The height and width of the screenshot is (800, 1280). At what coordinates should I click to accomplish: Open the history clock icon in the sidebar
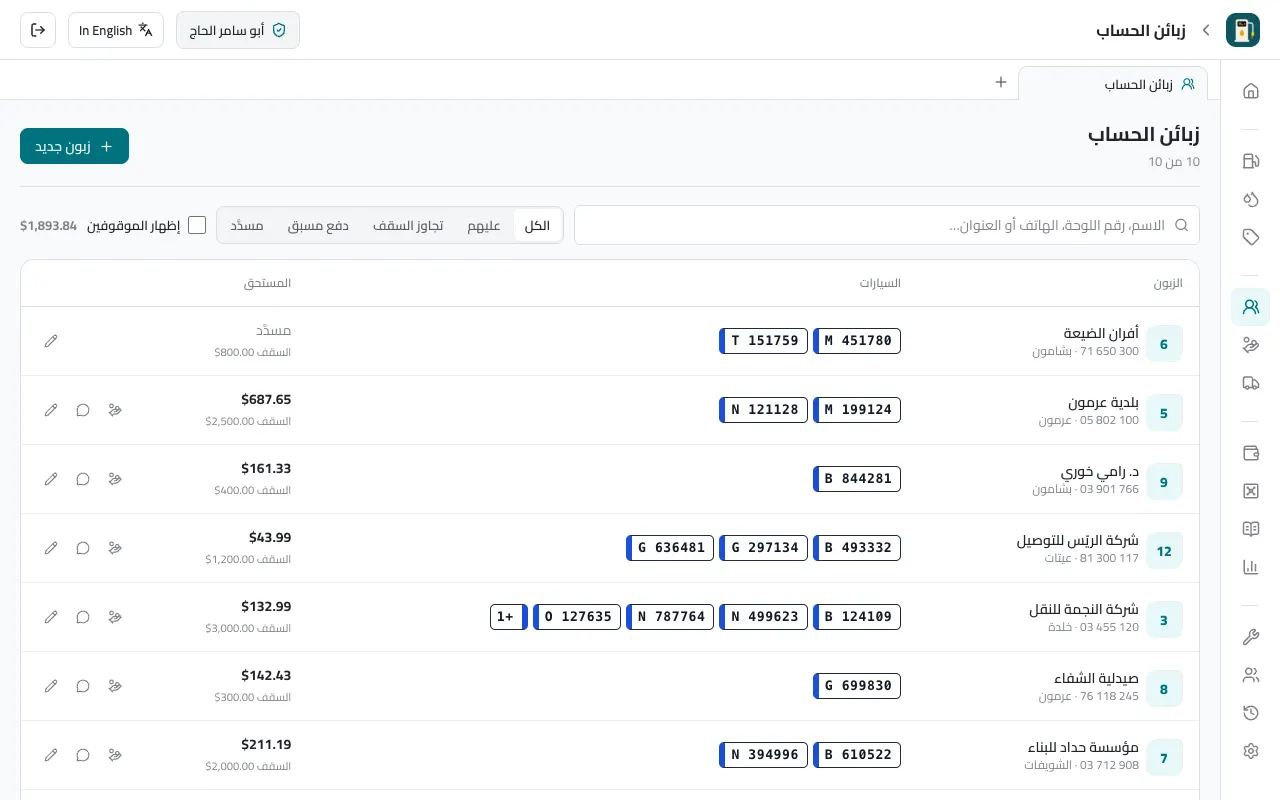click(x=1250, y=713)
